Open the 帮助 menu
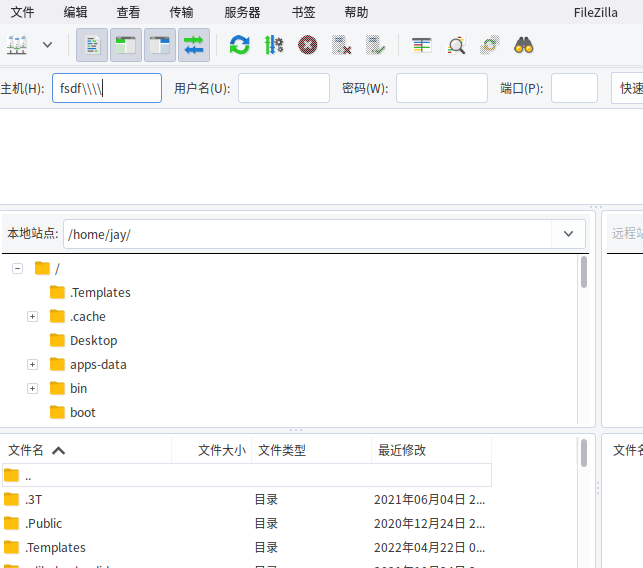 [356, 12]
